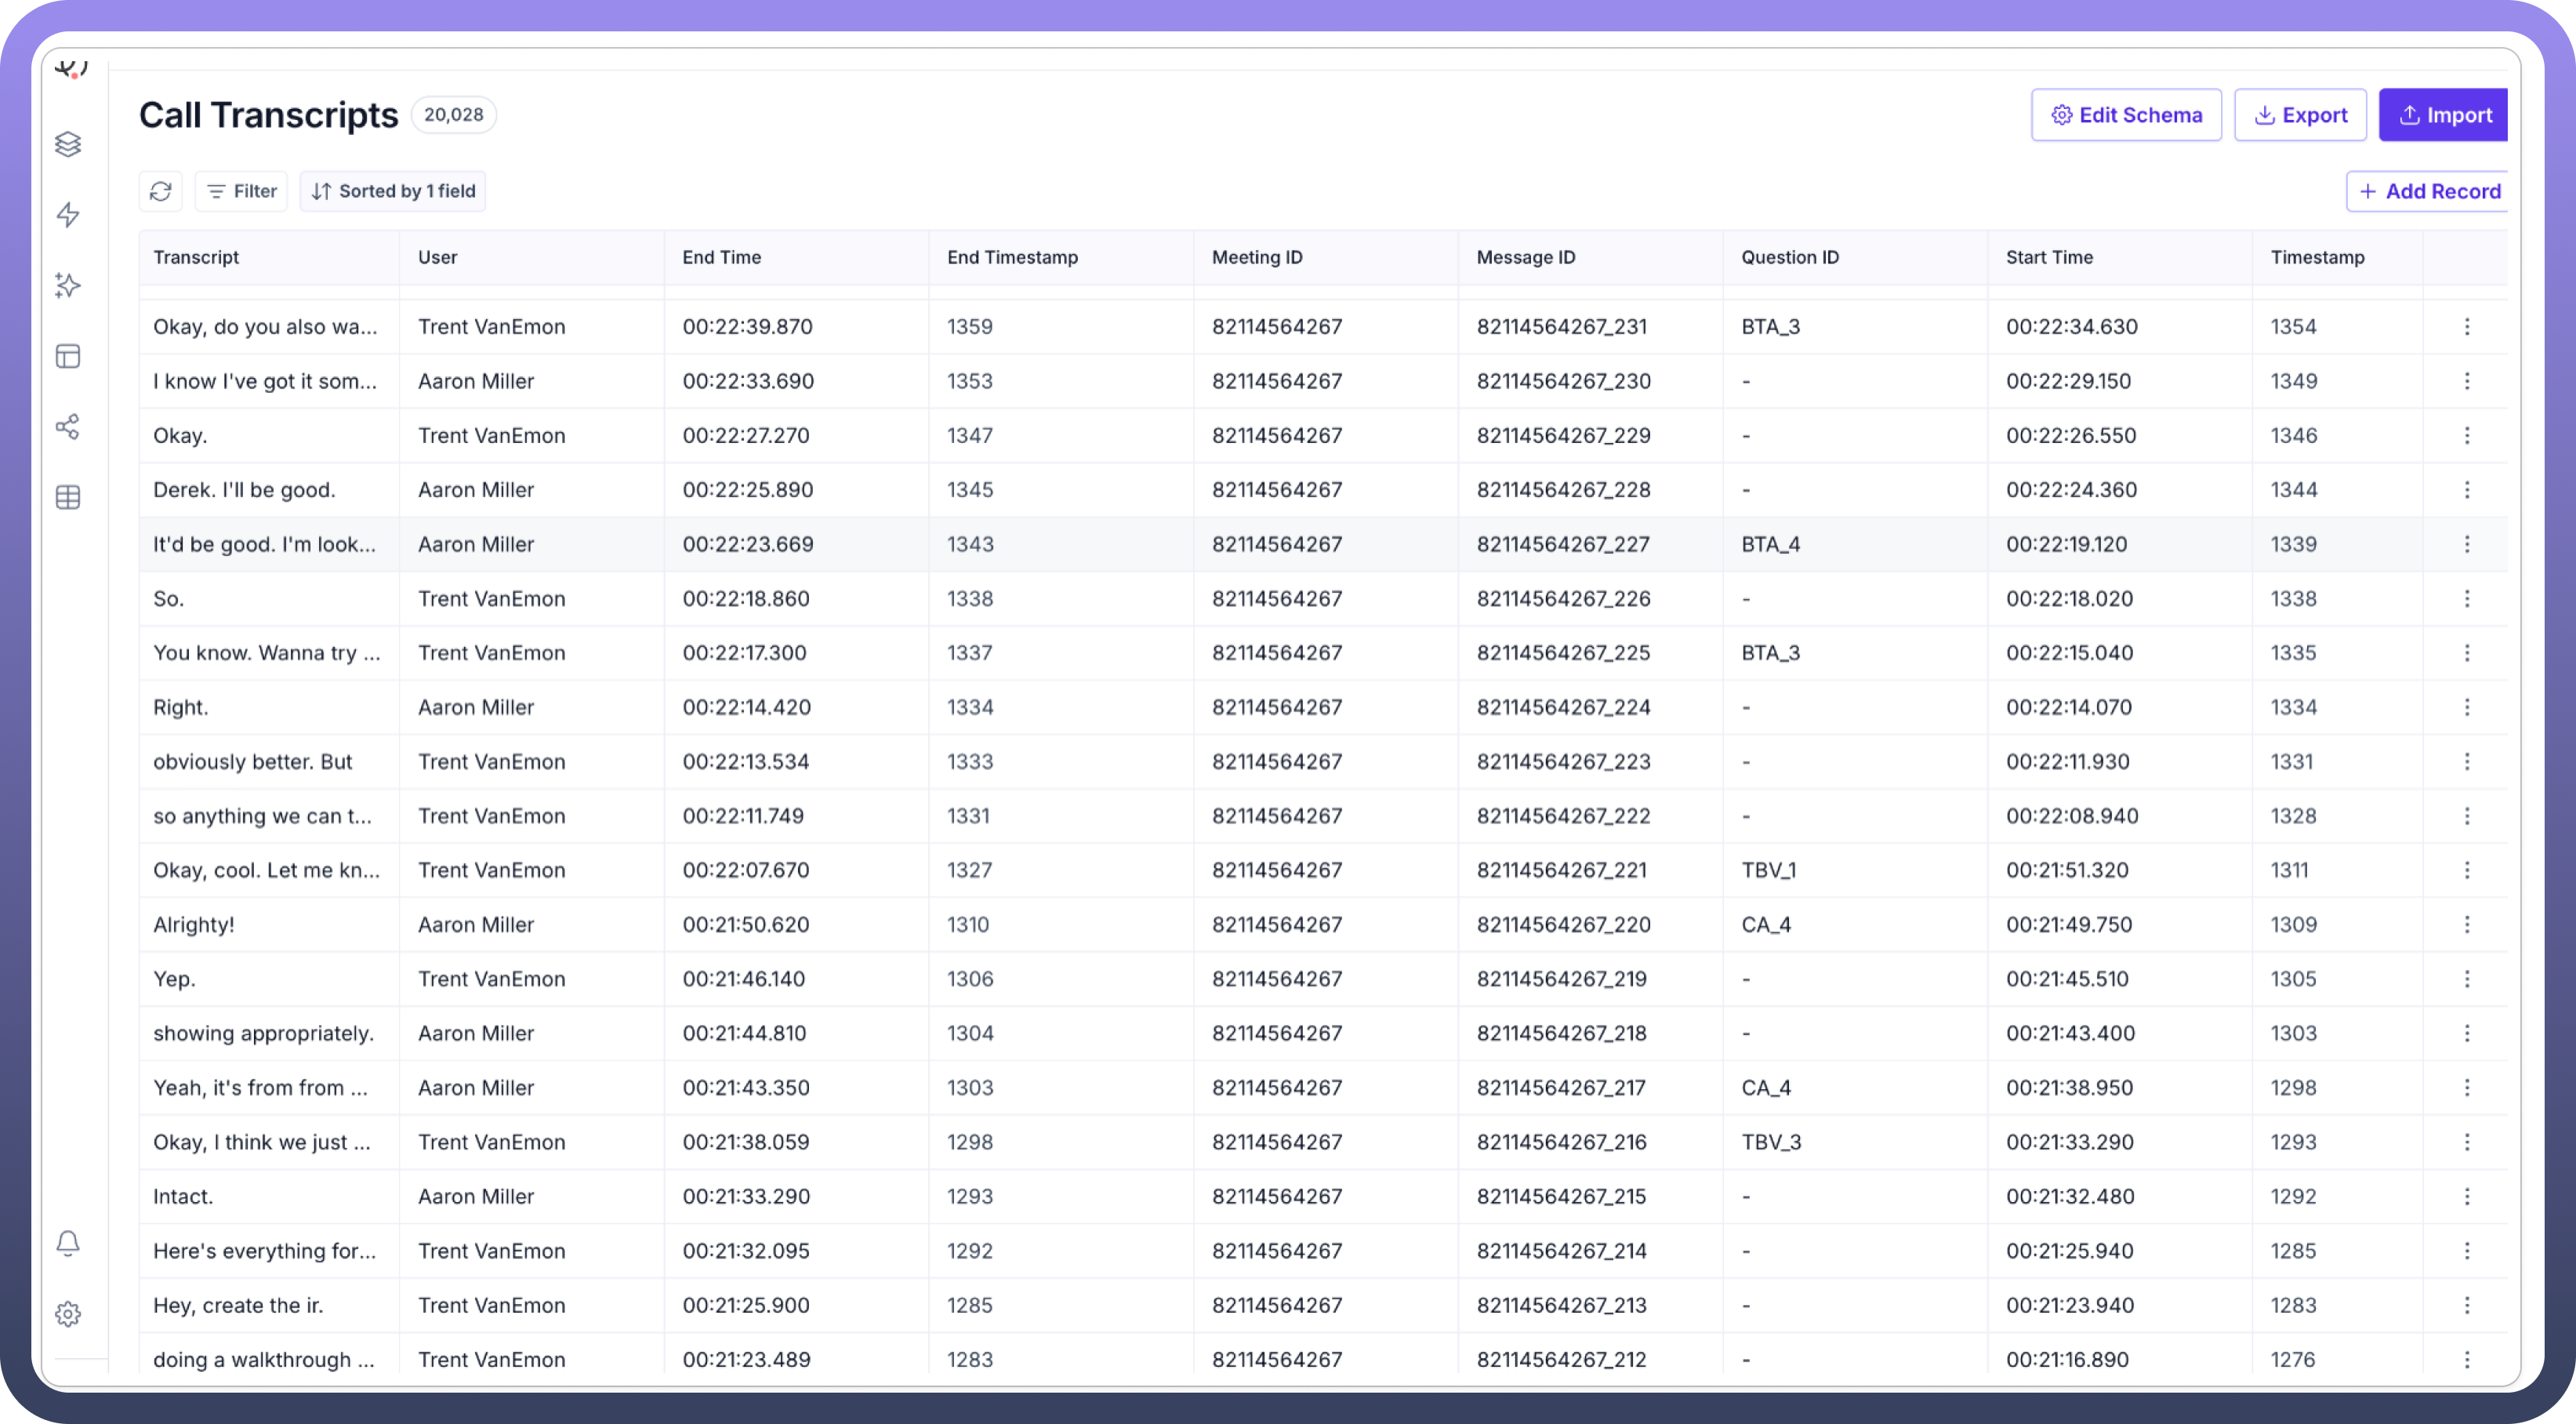
Task: Click the share nodes sidebar icon
Action: coord(68,427)
